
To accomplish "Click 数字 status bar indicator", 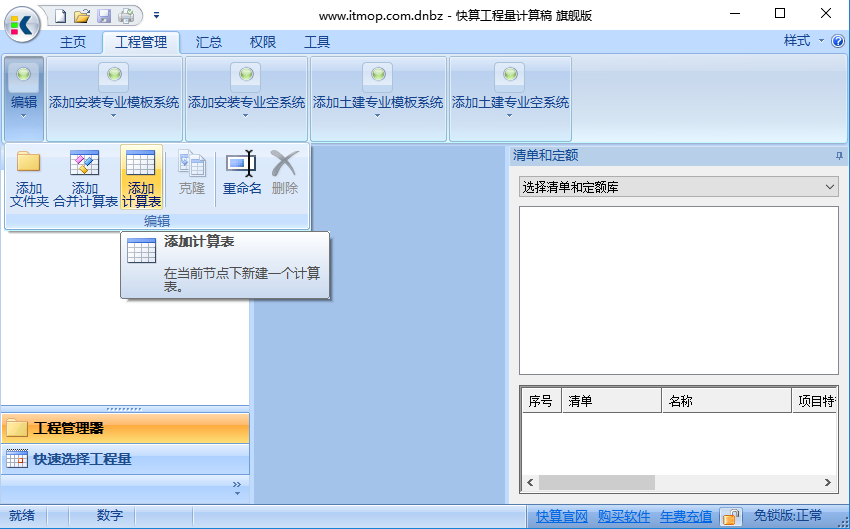I will pyautogui.click(x=110, y=515).
